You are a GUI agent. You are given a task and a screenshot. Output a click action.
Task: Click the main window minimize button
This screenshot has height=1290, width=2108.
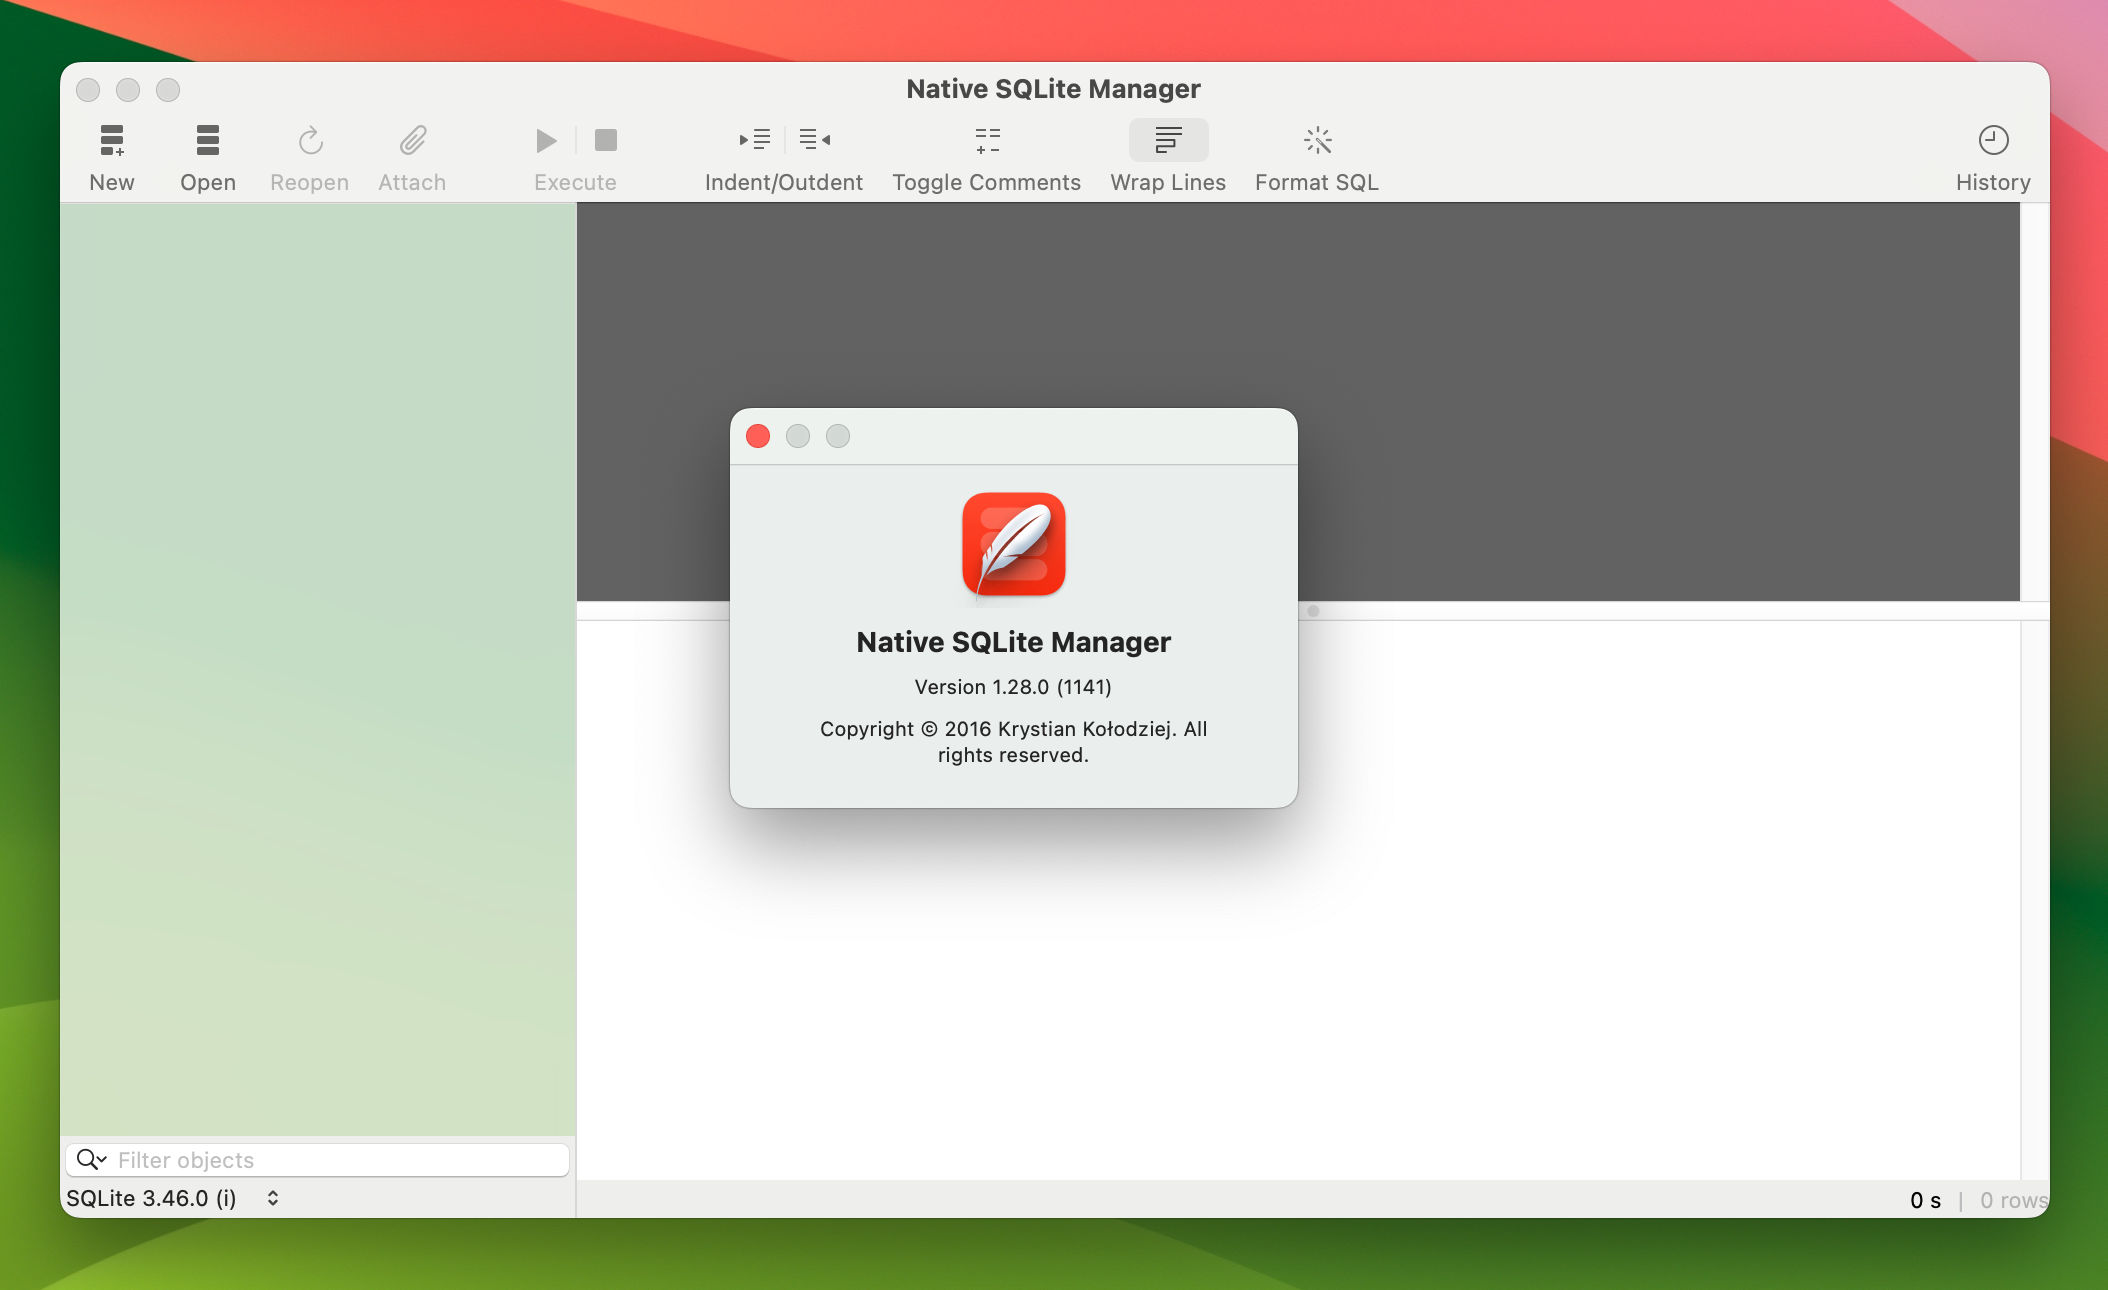[128, 90]
